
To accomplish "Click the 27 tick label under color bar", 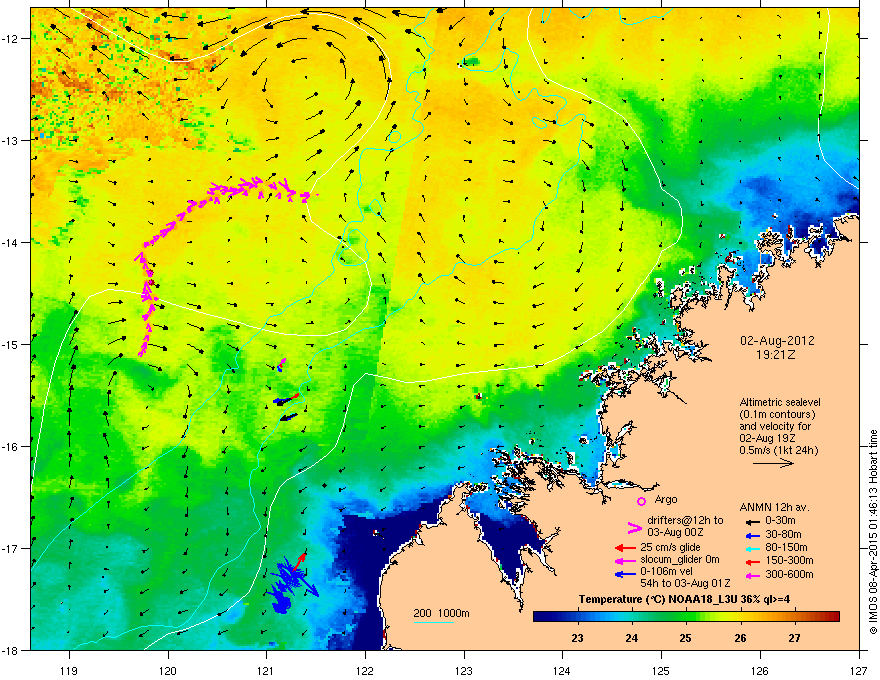I will [795, 638].
